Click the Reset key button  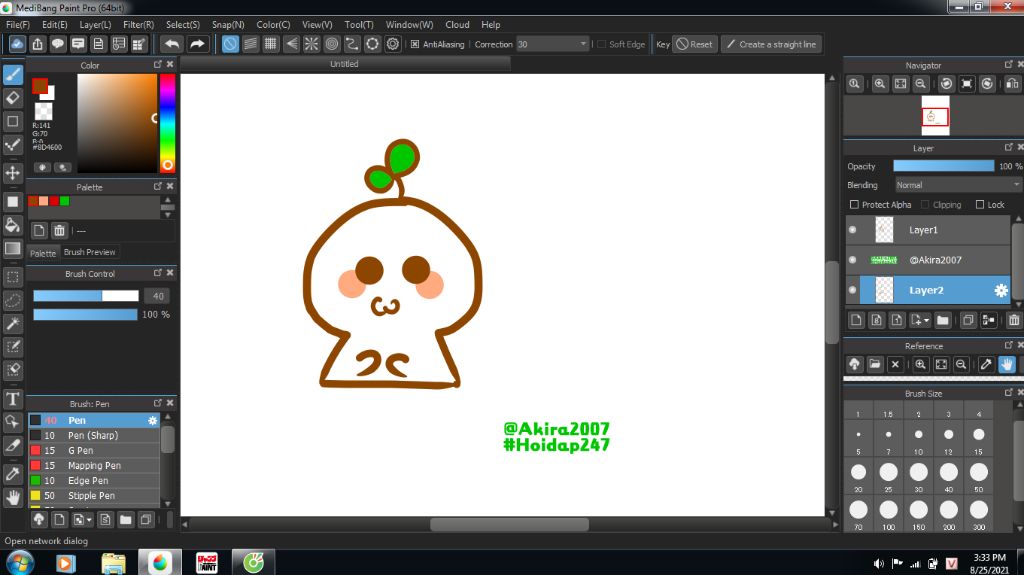(695, 44)
